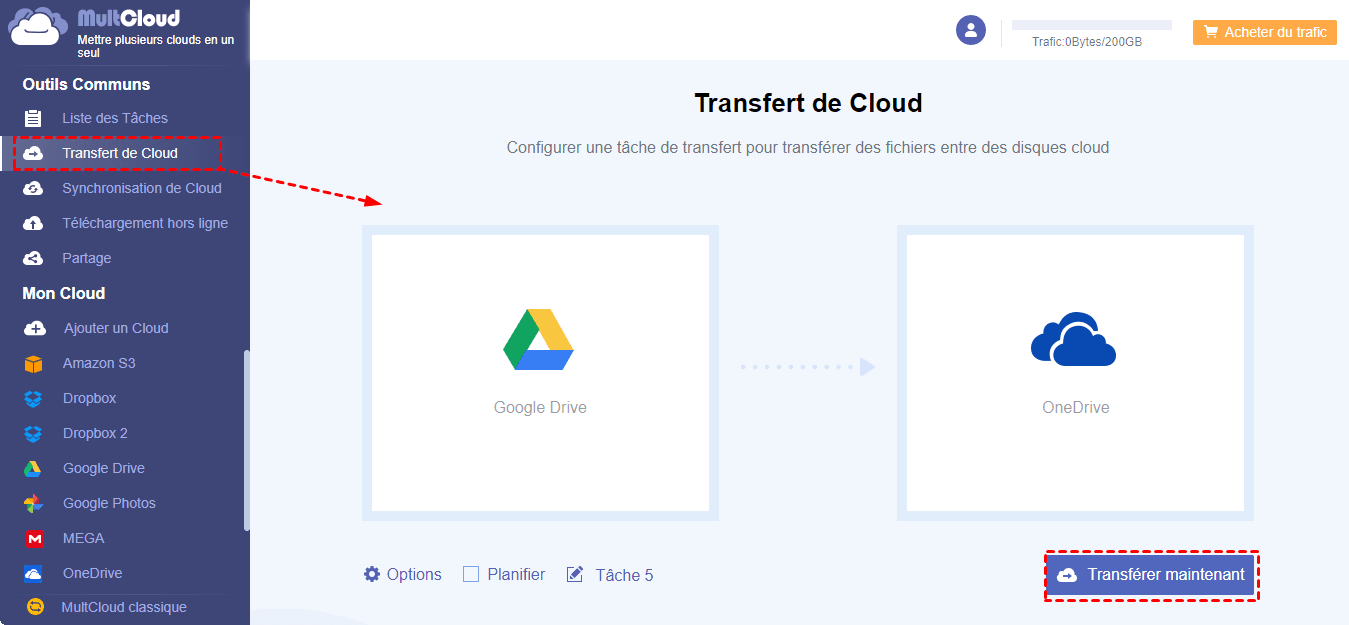
Task: Open the Partage menu item
Action: coord(87,258)
